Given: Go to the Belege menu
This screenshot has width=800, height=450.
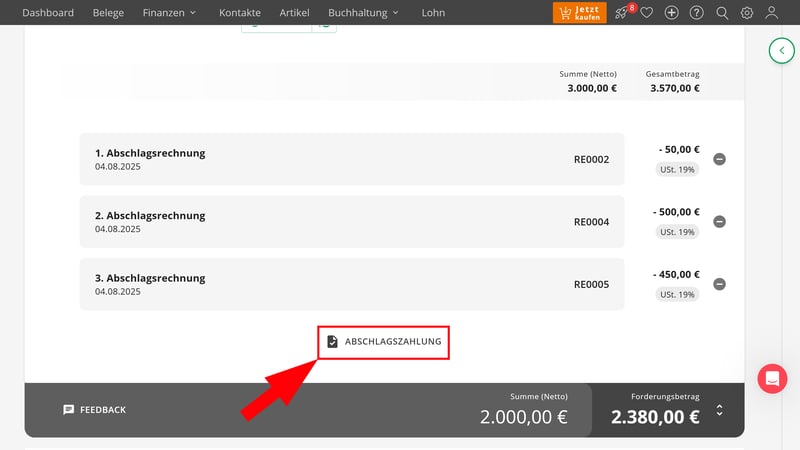Looking at the screenshot, I should click(x=108, y=13).
